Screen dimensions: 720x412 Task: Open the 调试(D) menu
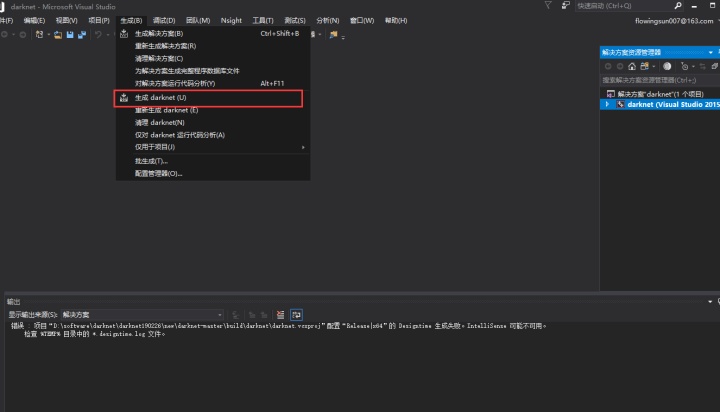coord(164,20)
